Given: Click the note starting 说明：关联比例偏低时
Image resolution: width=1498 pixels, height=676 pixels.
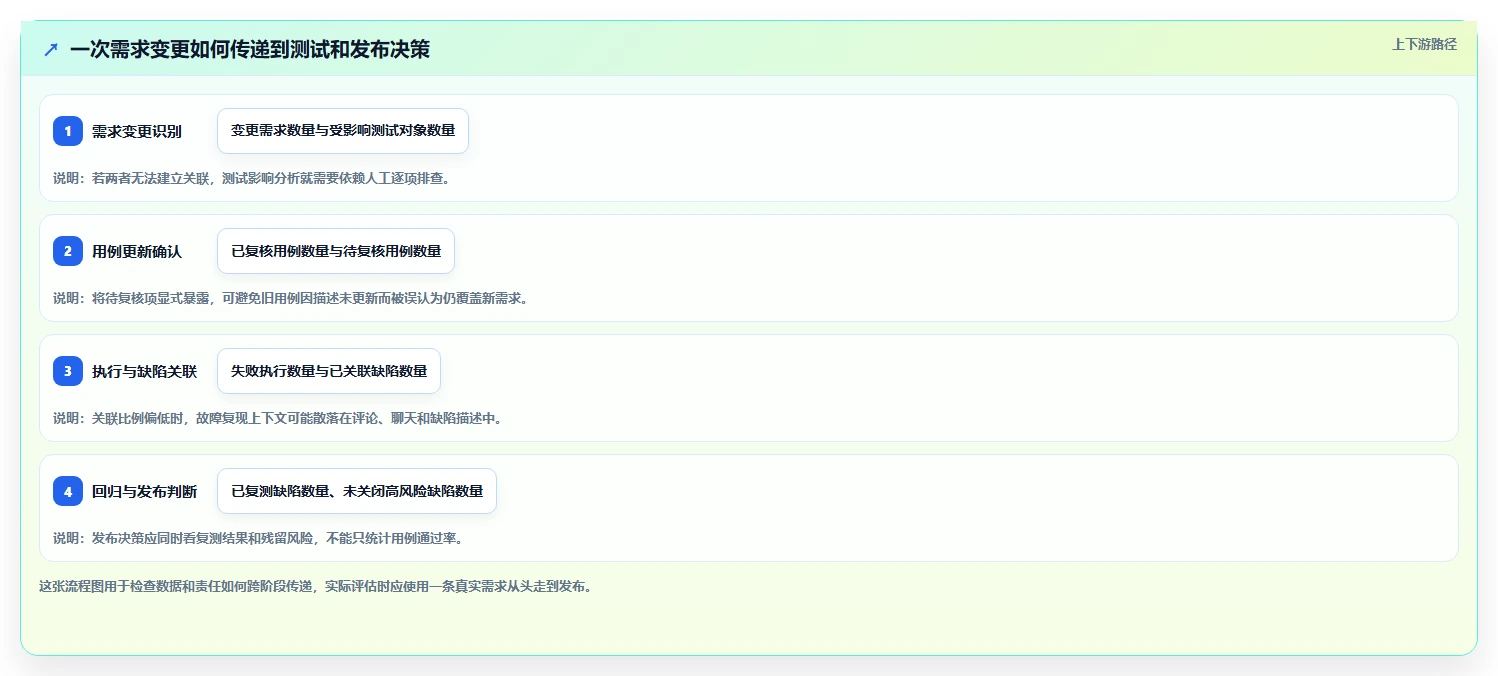Looking at the screenshot, I should tap(277, 418).
